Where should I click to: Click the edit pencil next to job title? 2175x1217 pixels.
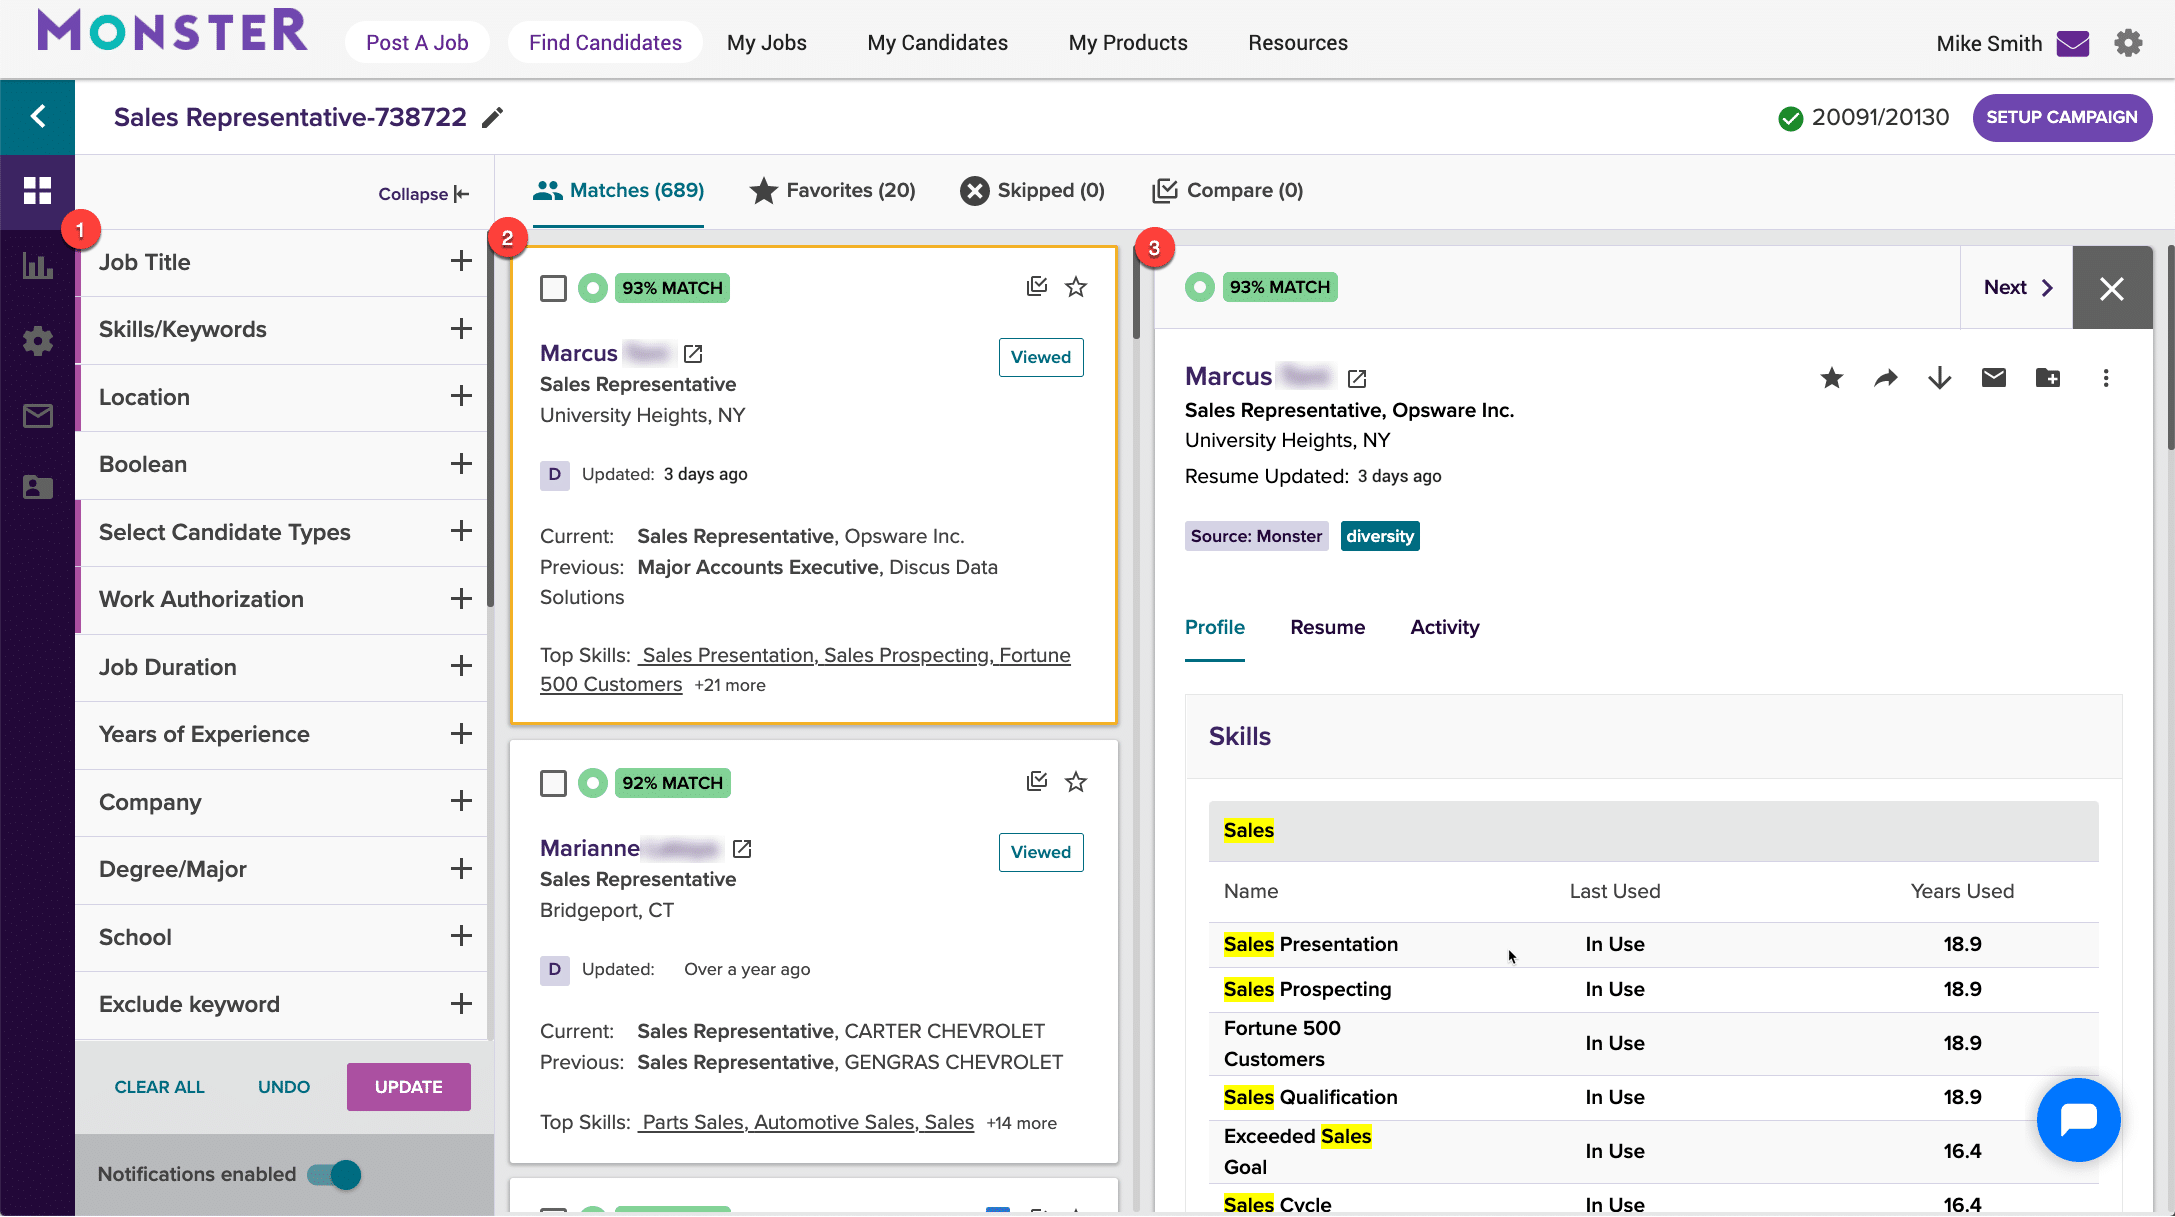tap(492, 118)
